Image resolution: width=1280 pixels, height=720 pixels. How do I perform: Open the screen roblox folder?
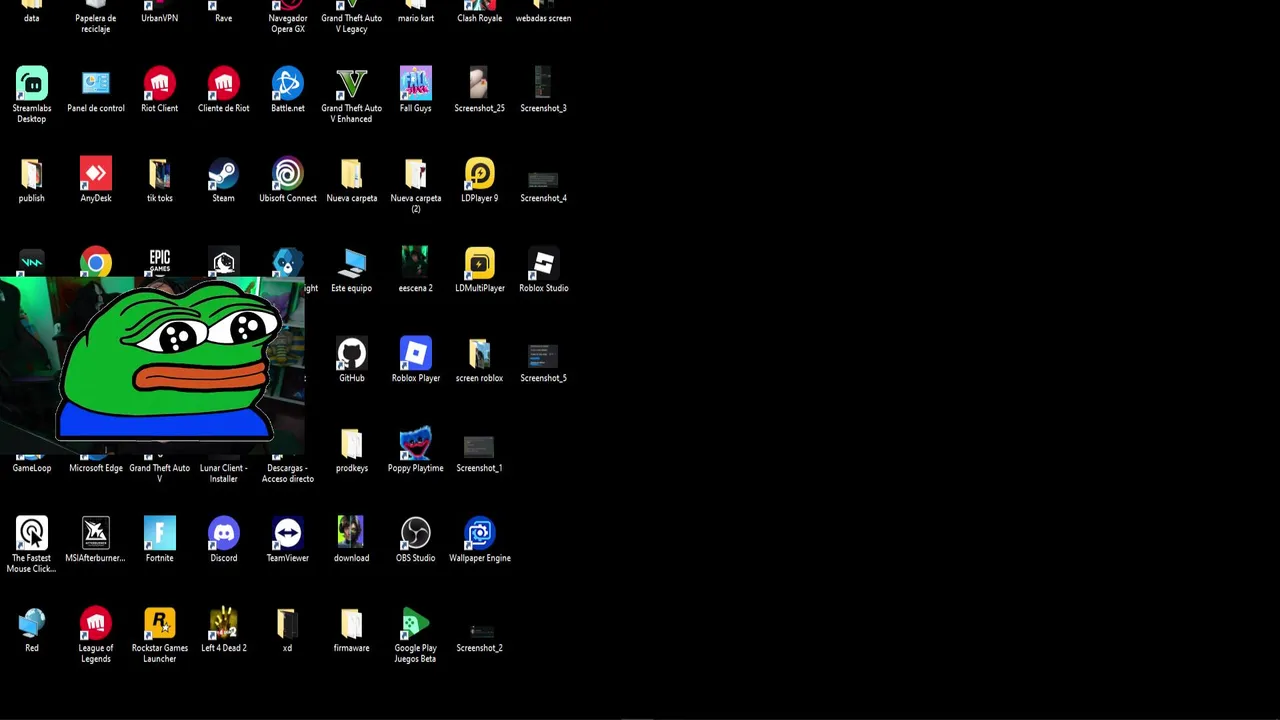(479, 354)
